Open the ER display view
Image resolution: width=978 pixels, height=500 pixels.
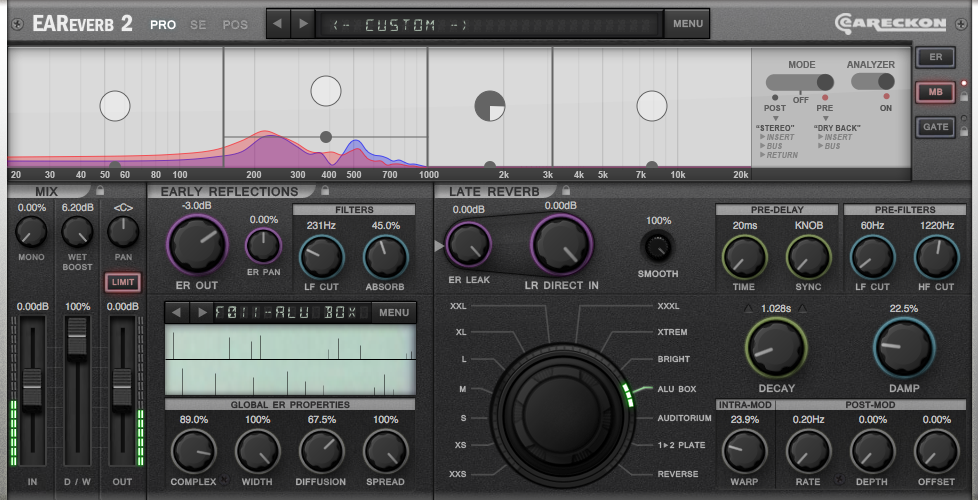pos(936,57)
